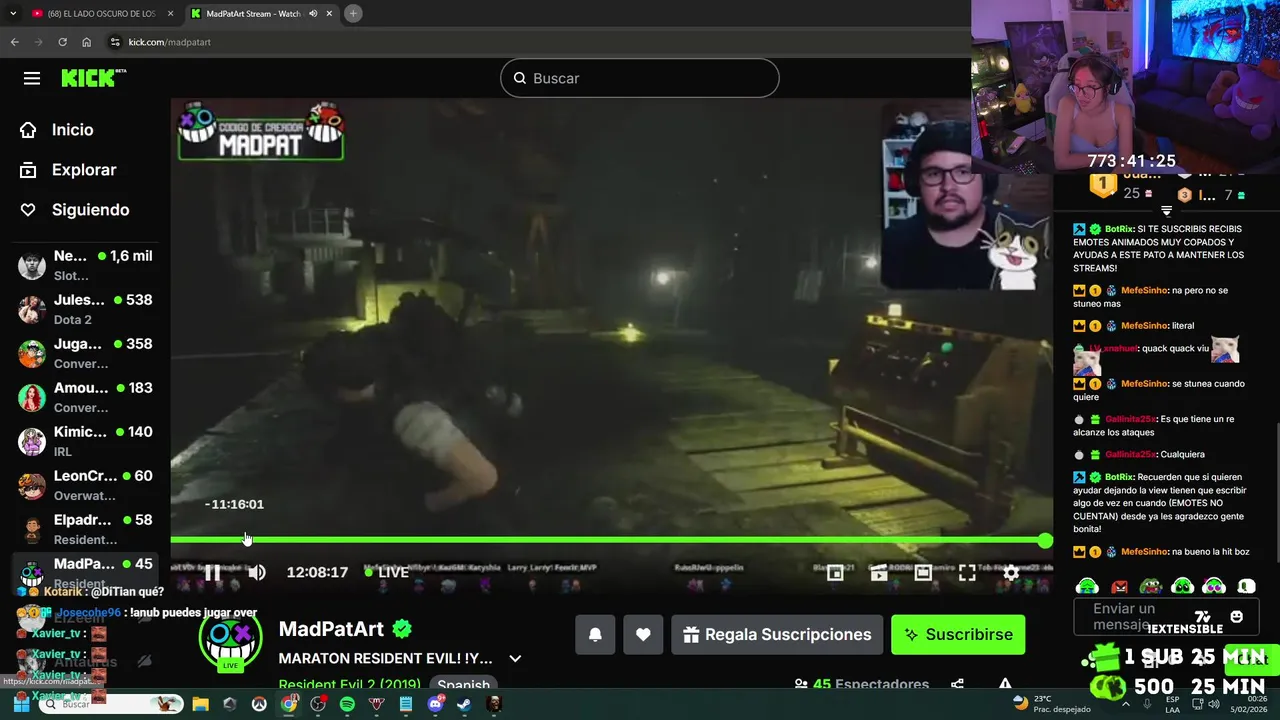Image resolution: width=1280 pixels, height=720 pixels.
Task: Open File Explorer from the taskbar
Action: point(200,704)
